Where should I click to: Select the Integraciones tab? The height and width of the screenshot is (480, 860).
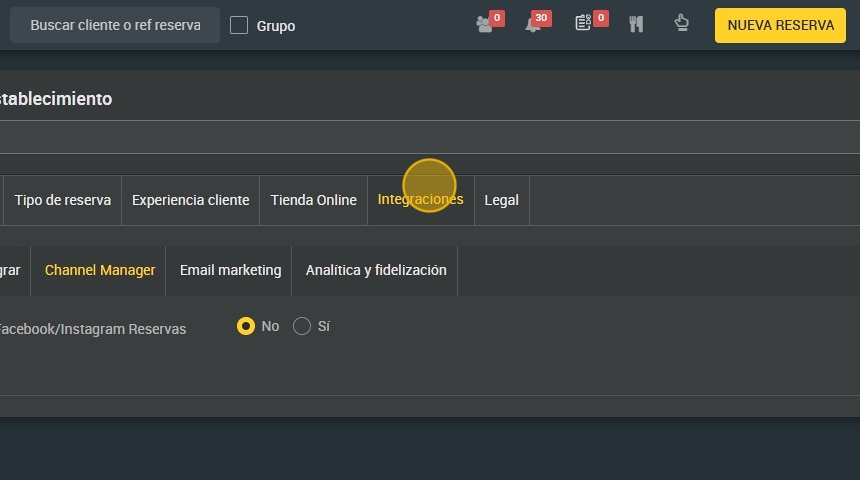pyautogui.click(x=421, y=200)
